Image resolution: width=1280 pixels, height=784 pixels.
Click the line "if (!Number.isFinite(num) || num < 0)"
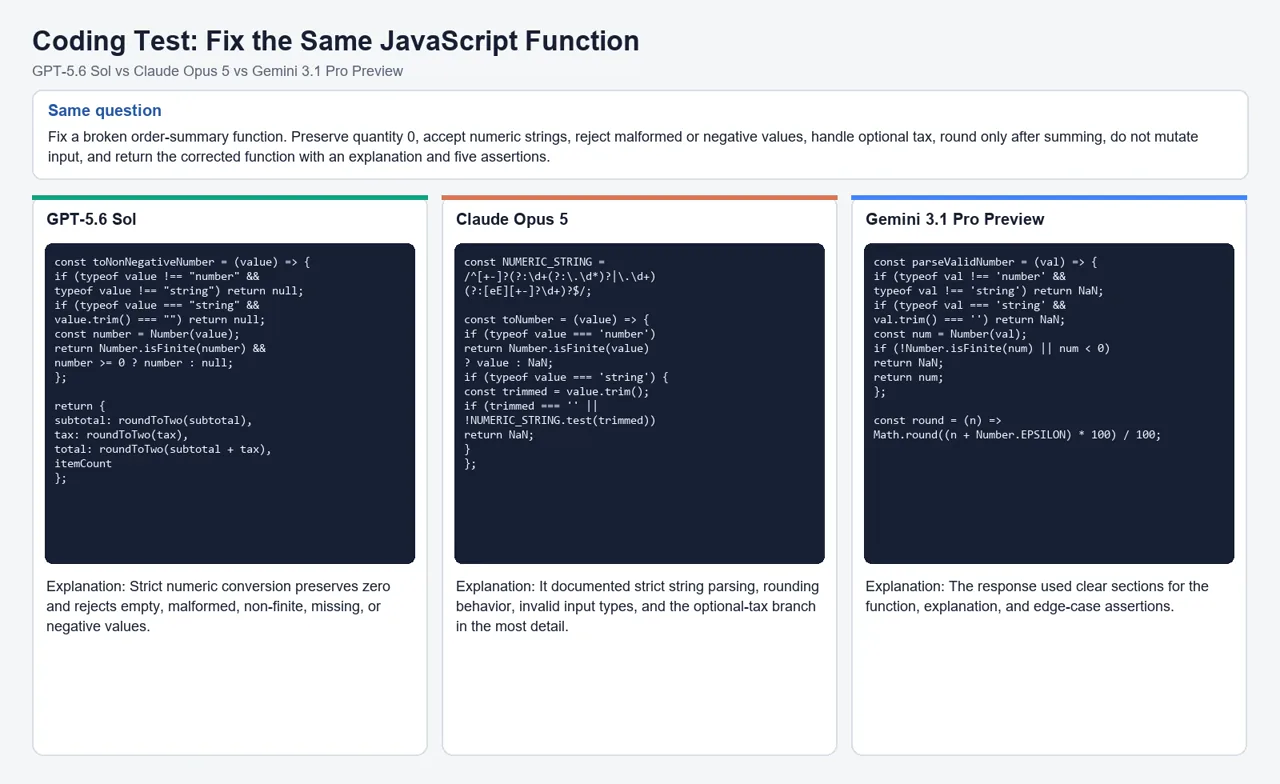pyautogui.click(x=992, y=349)
